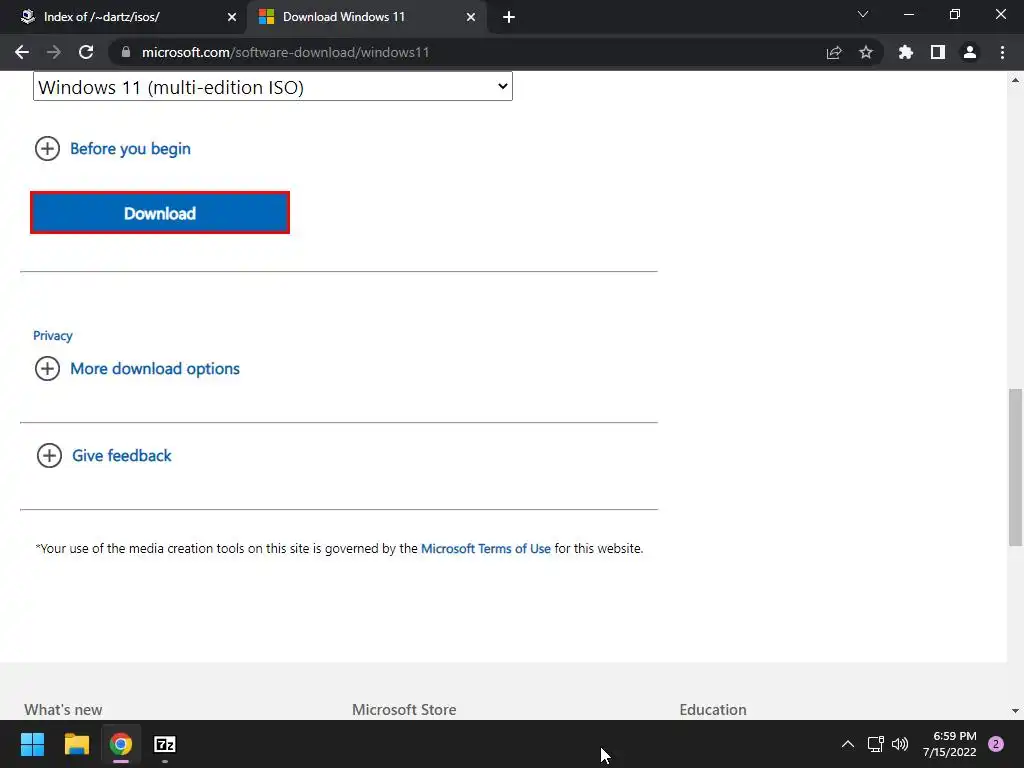
Task: Click the scrollbar down arrow
Action: coord(1015,711)
